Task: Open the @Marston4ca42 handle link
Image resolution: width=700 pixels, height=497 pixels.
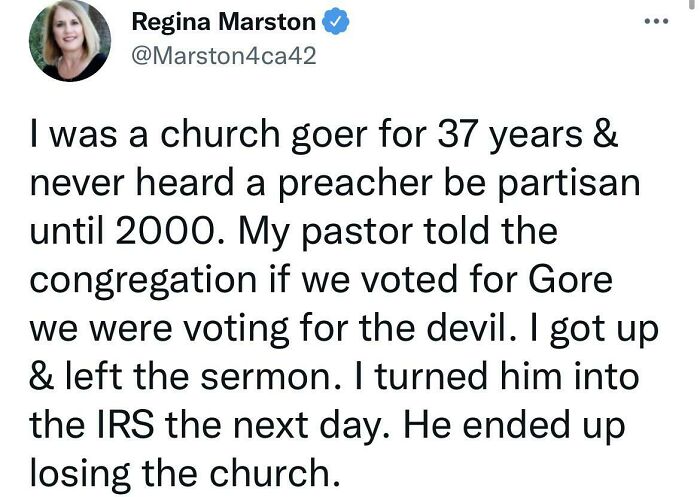Action: 224,56
